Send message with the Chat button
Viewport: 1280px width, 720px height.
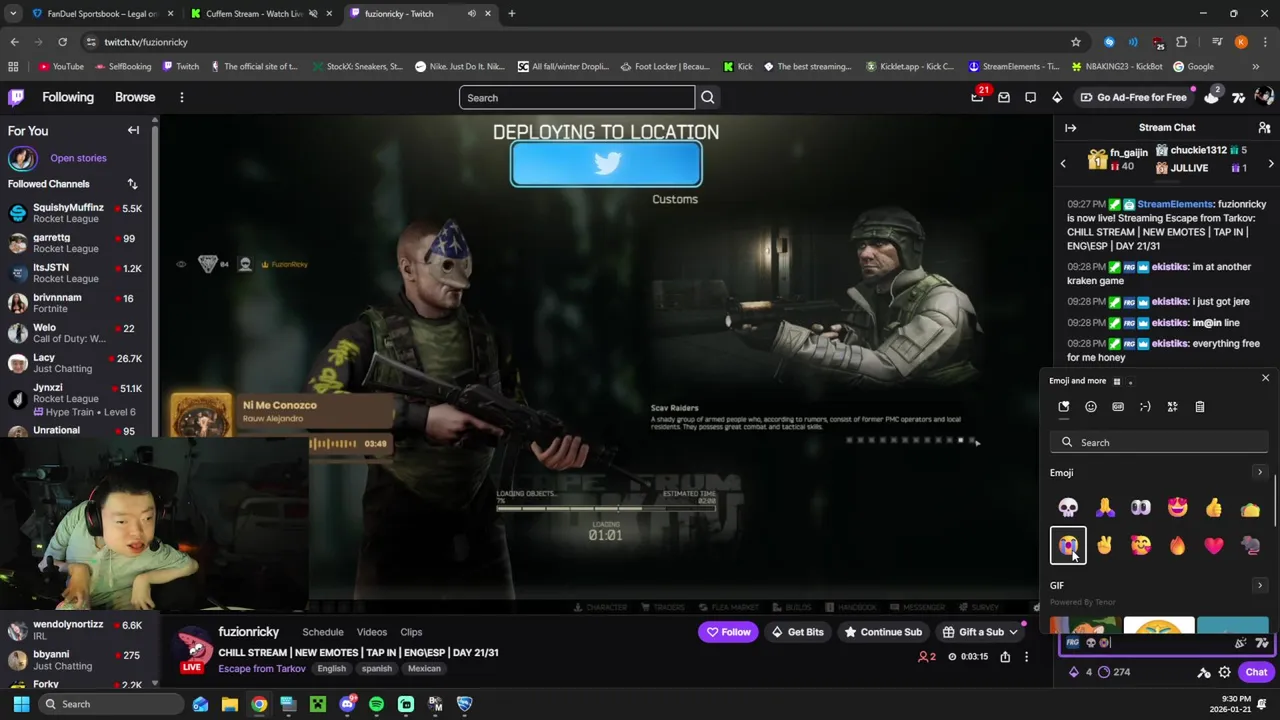(1256, 672)
